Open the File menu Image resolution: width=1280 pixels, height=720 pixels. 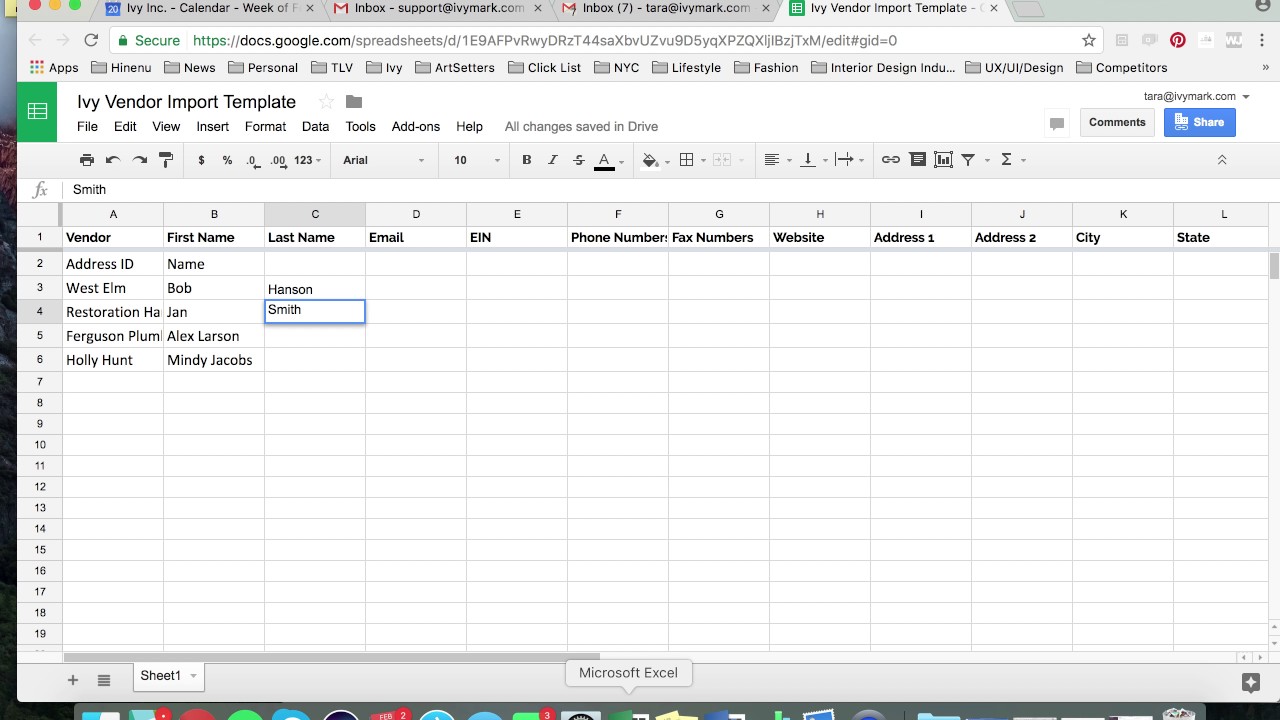click(87, 127)
